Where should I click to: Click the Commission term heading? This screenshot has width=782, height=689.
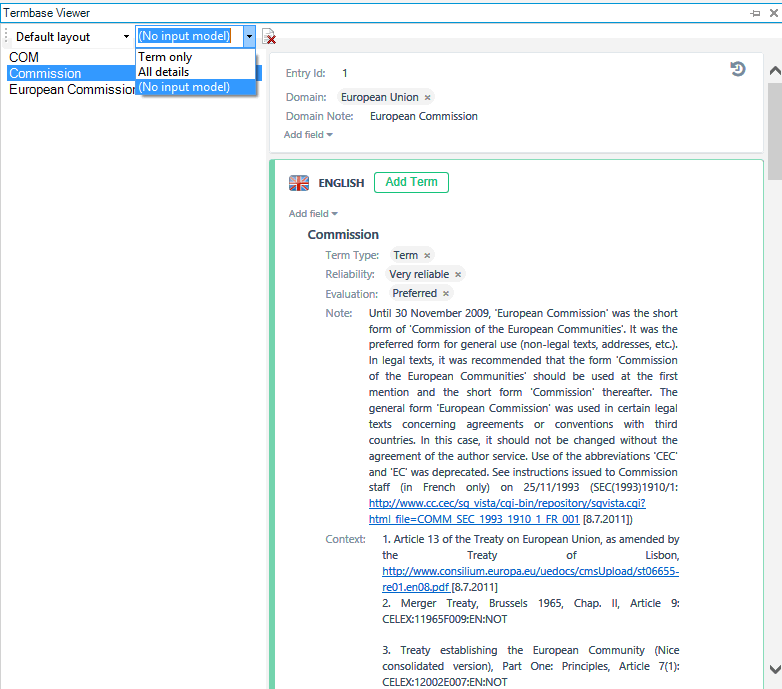coord(343,235)
